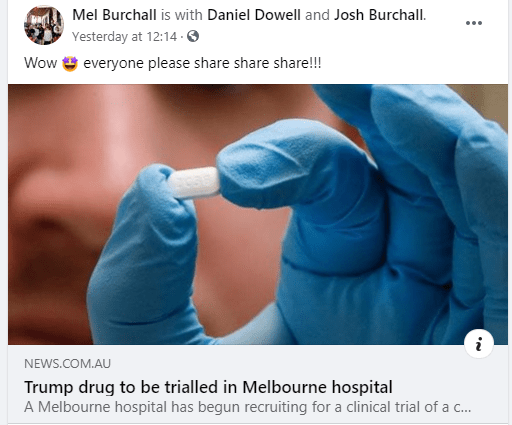Open Mel Burchall's profile name link
The height and width of the screenshot is (425, 512).
pos(114,15)
